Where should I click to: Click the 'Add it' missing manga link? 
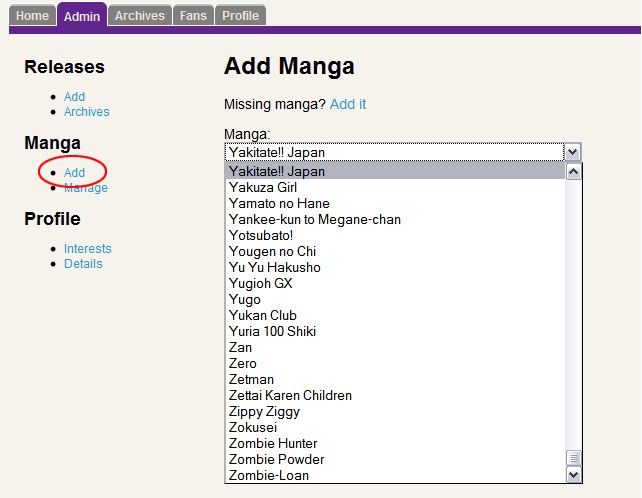point(348,104)
